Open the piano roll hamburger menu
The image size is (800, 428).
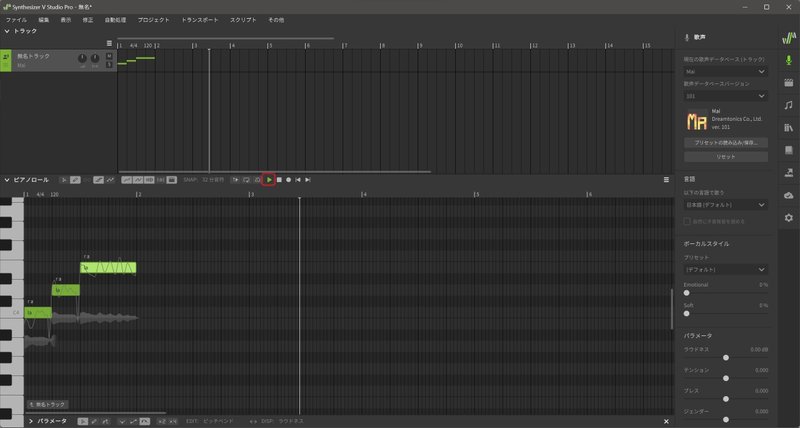tap(666, 180)
